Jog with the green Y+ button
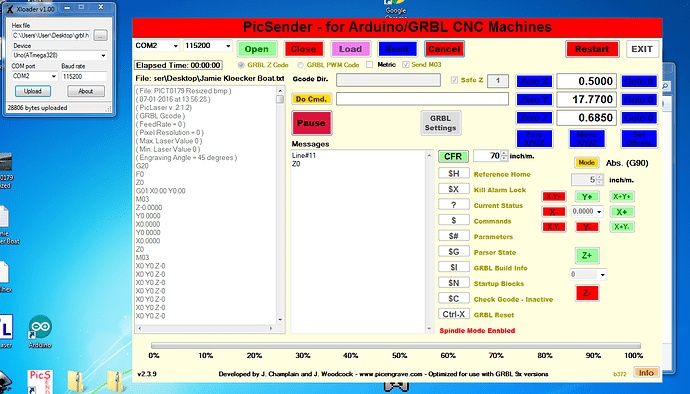The height and width of the screenshot is (394, 690). point(587,197)
